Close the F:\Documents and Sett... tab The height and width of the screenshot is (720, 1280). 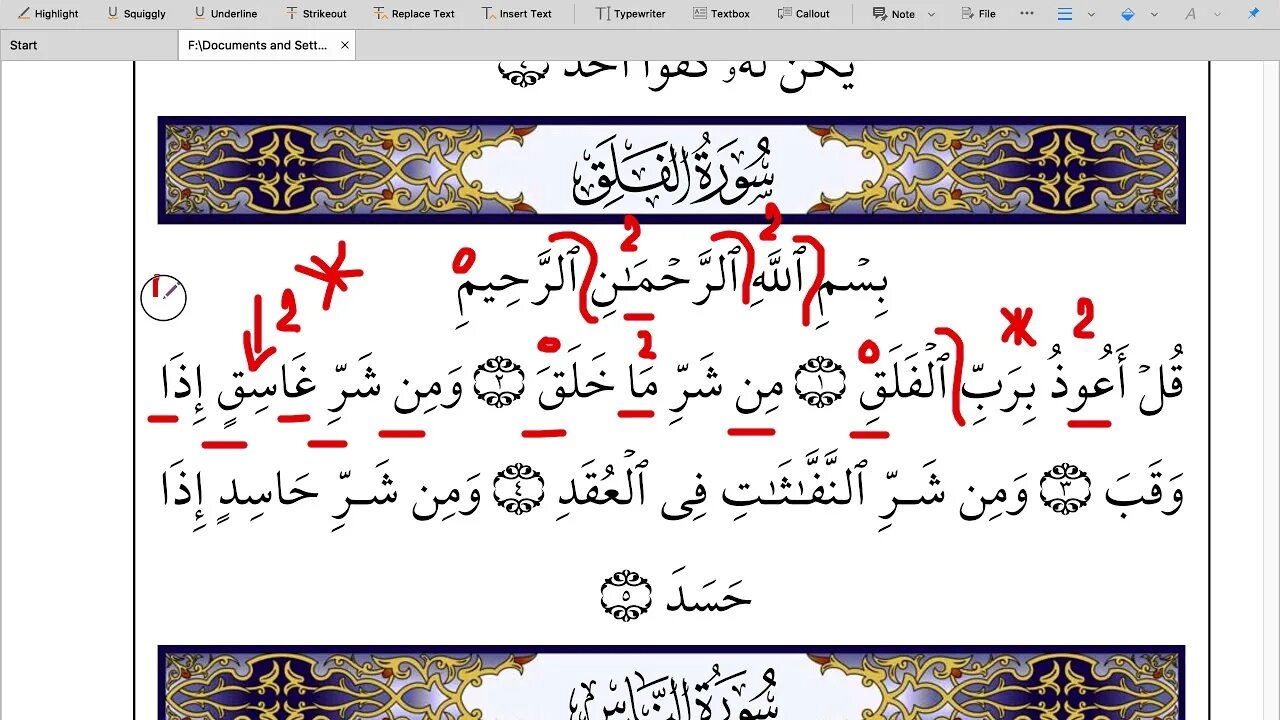(345, 45)
